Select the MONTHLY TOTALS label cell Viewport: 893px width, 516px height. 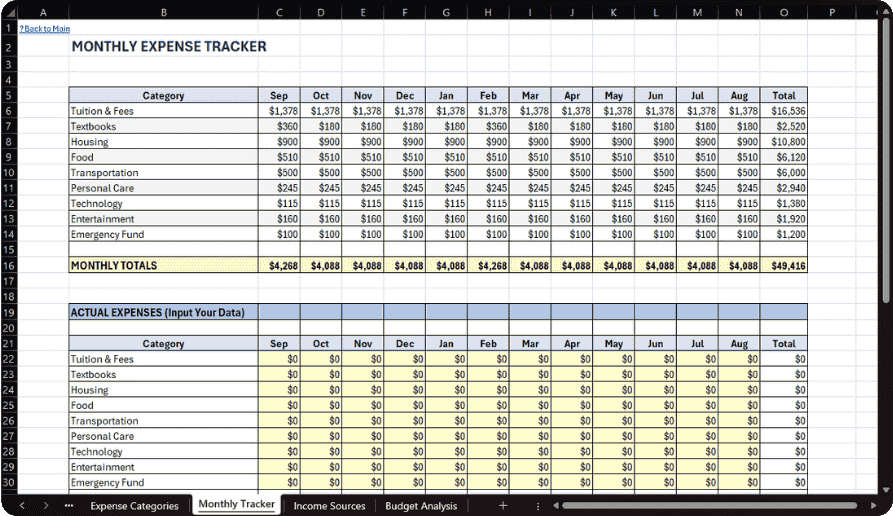point(163,266)
